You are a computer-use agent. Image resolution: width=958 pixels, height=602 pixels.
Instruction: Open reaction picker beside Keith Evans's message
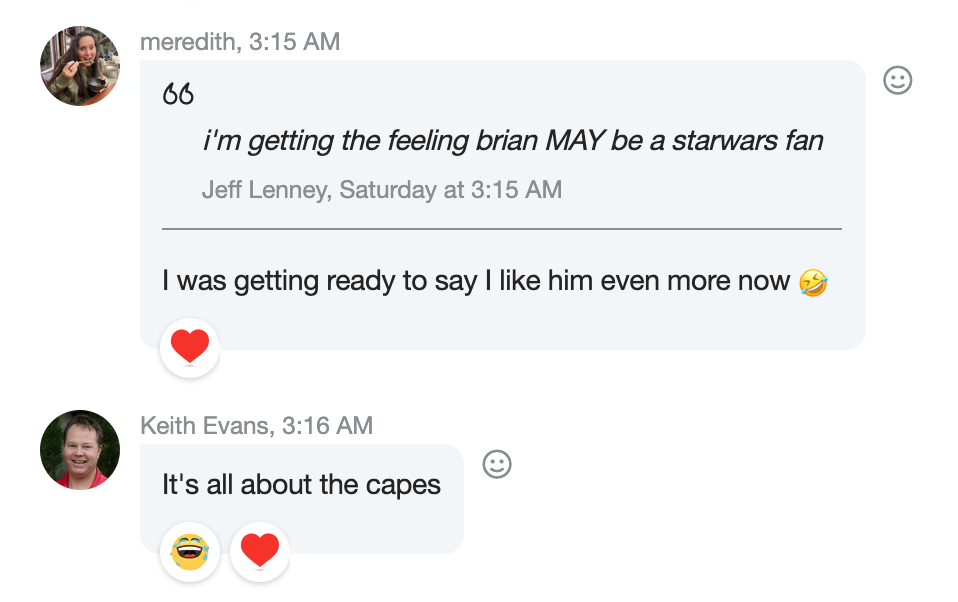click(497, 464)
